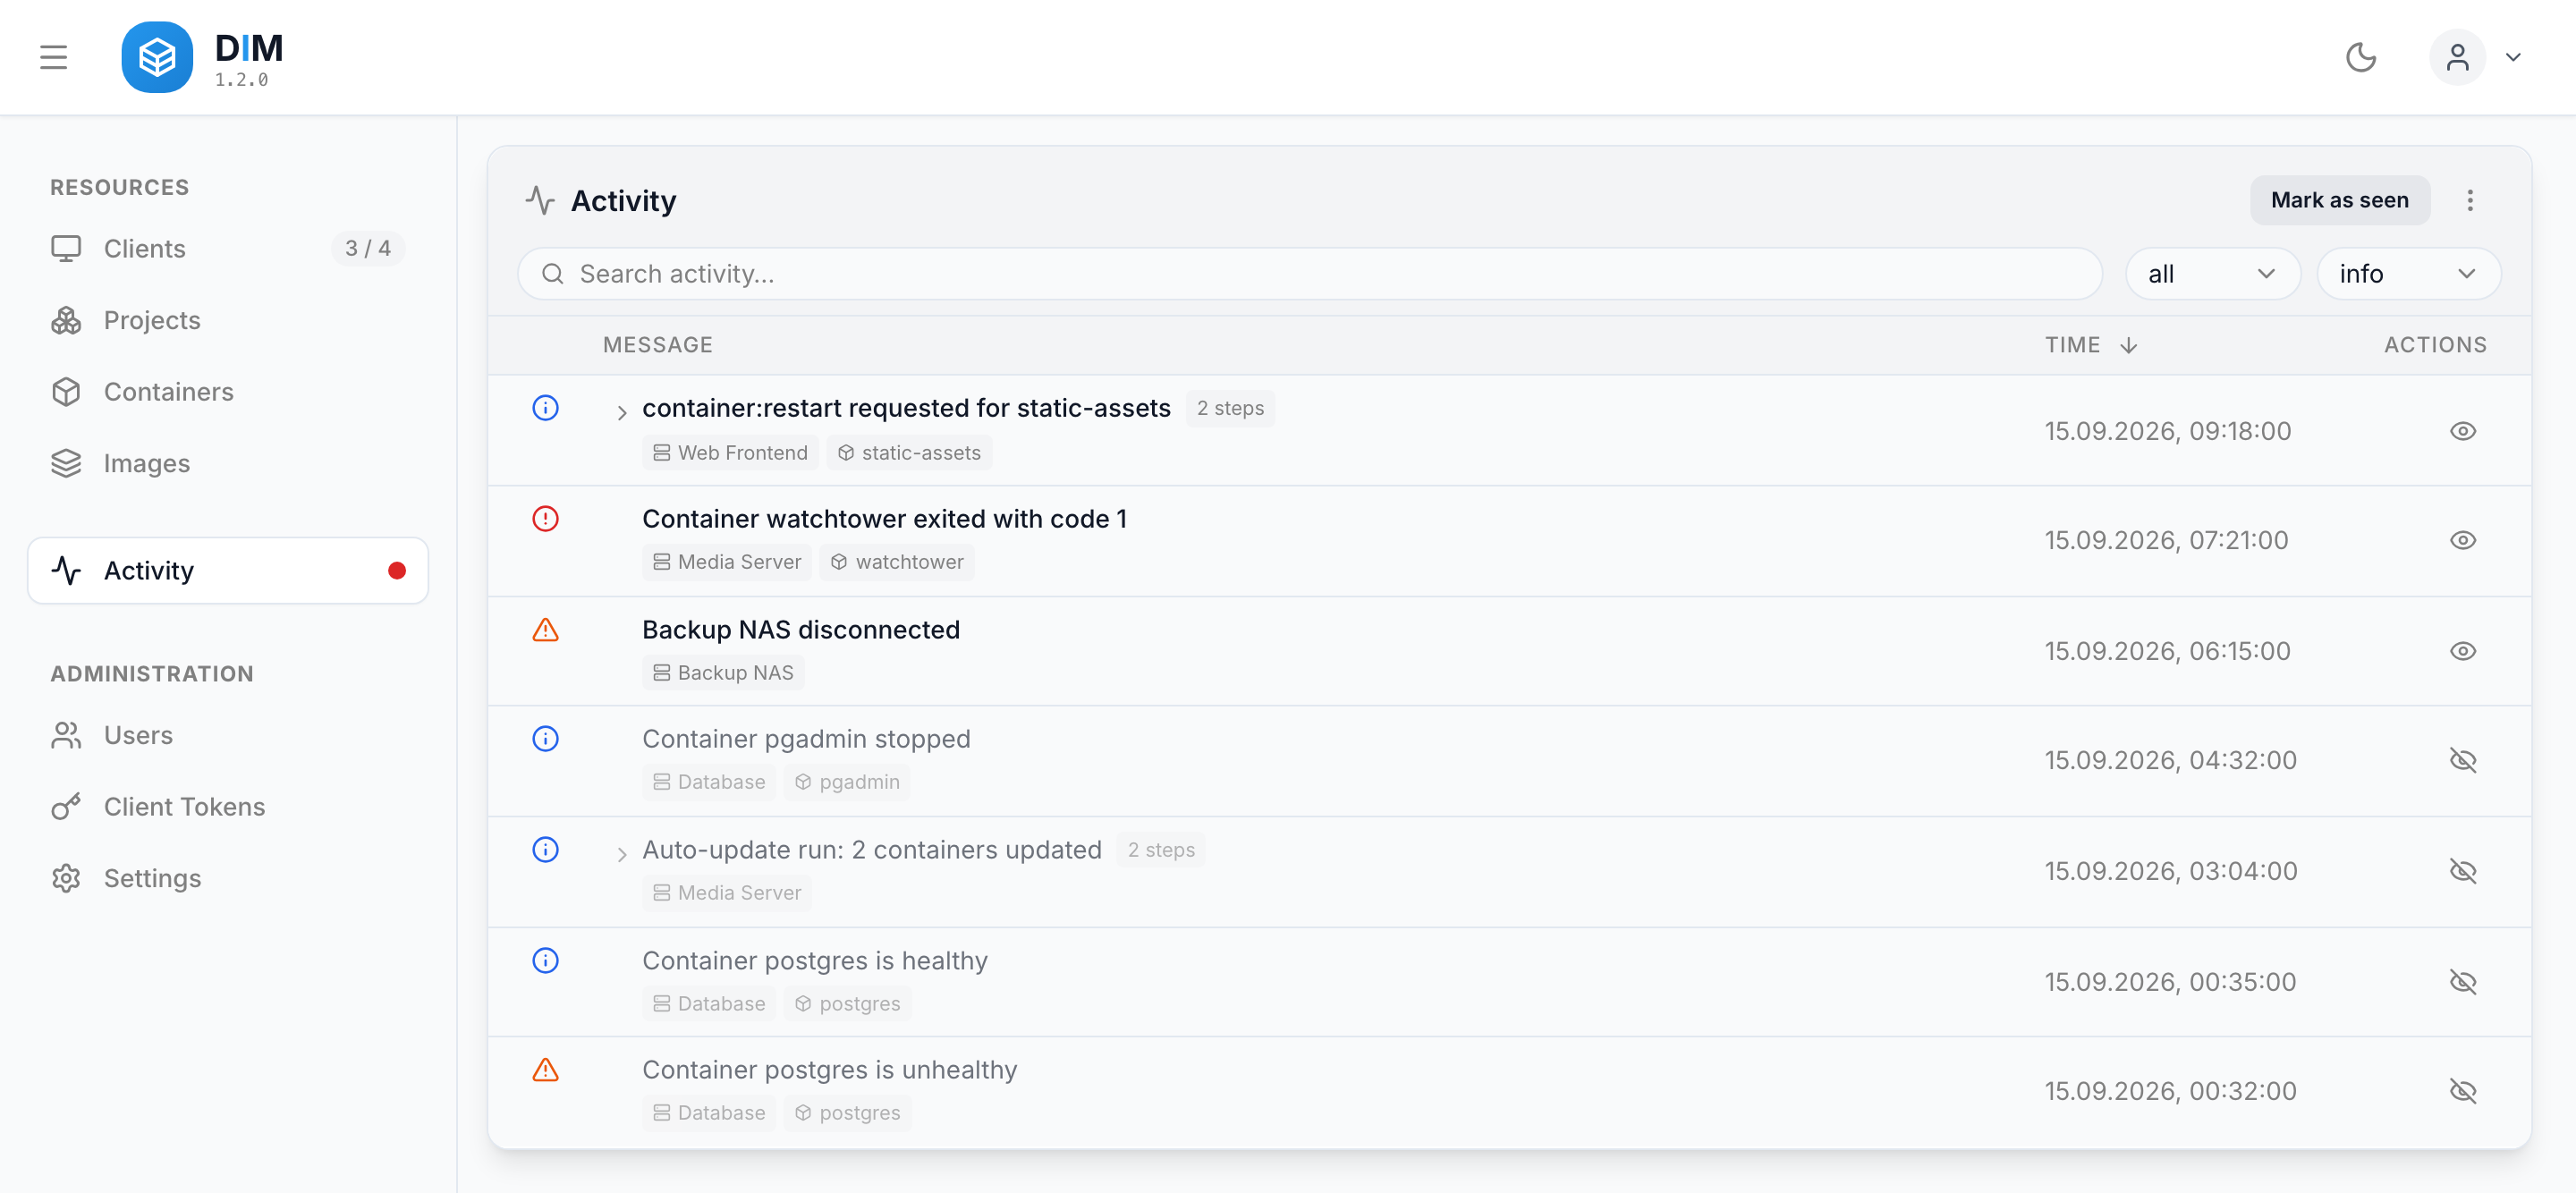Expand the user account chevron
Viewport: 2576px width, 1193px height.
coord(2513,57)
